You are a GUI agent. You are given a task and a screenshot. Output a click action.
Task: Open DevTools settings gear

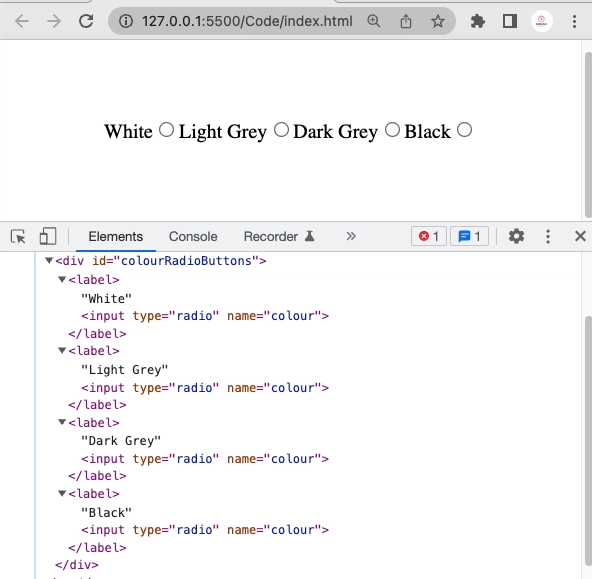click(x=516, y=236)
